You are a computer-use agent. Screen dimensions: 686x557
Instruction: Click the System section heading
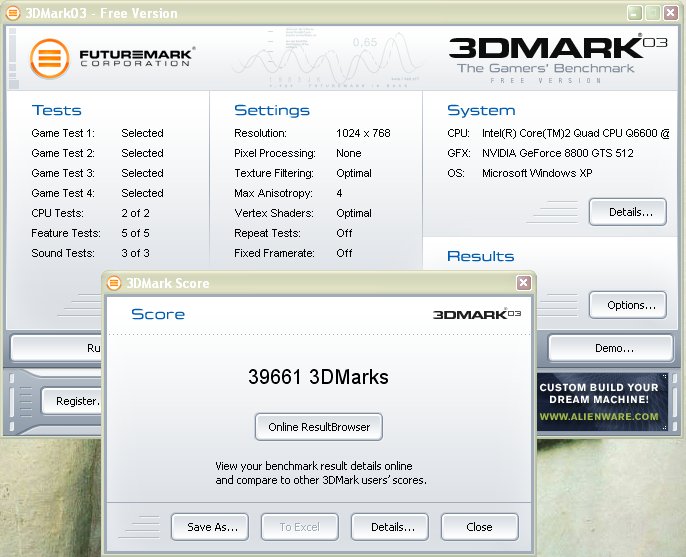point(481,110)
